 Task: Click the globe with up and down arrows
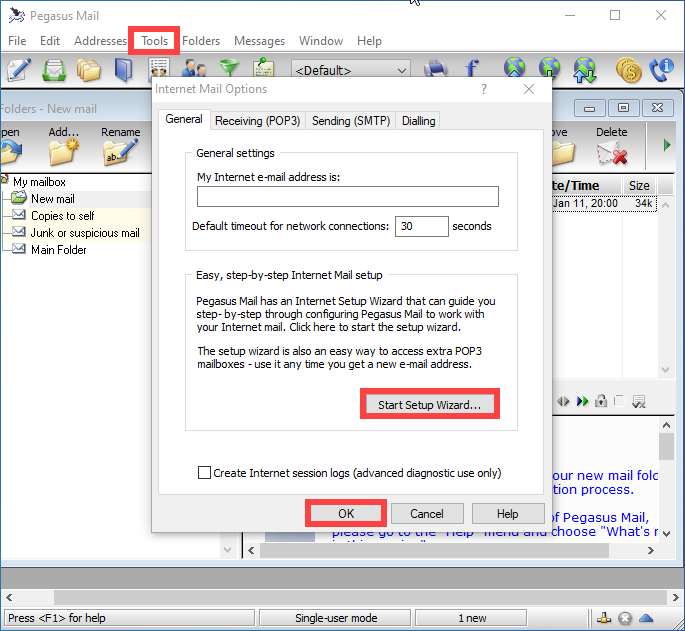pos(585,70)
